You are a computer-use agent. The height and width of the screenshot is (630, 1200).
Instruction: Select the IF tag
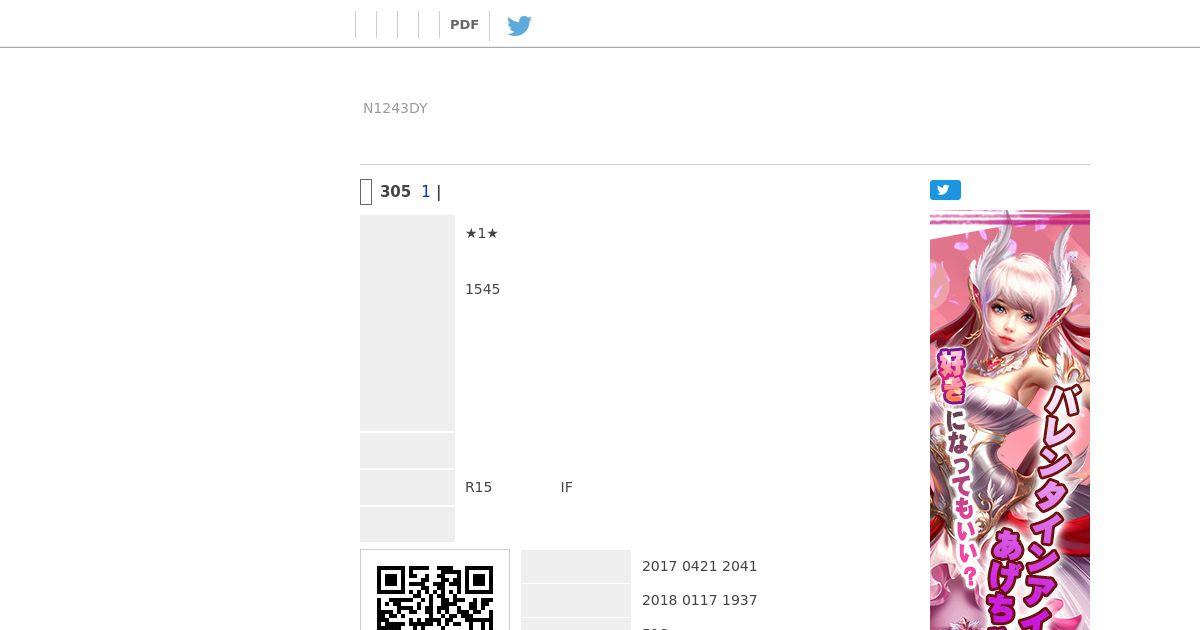(566, 487)
